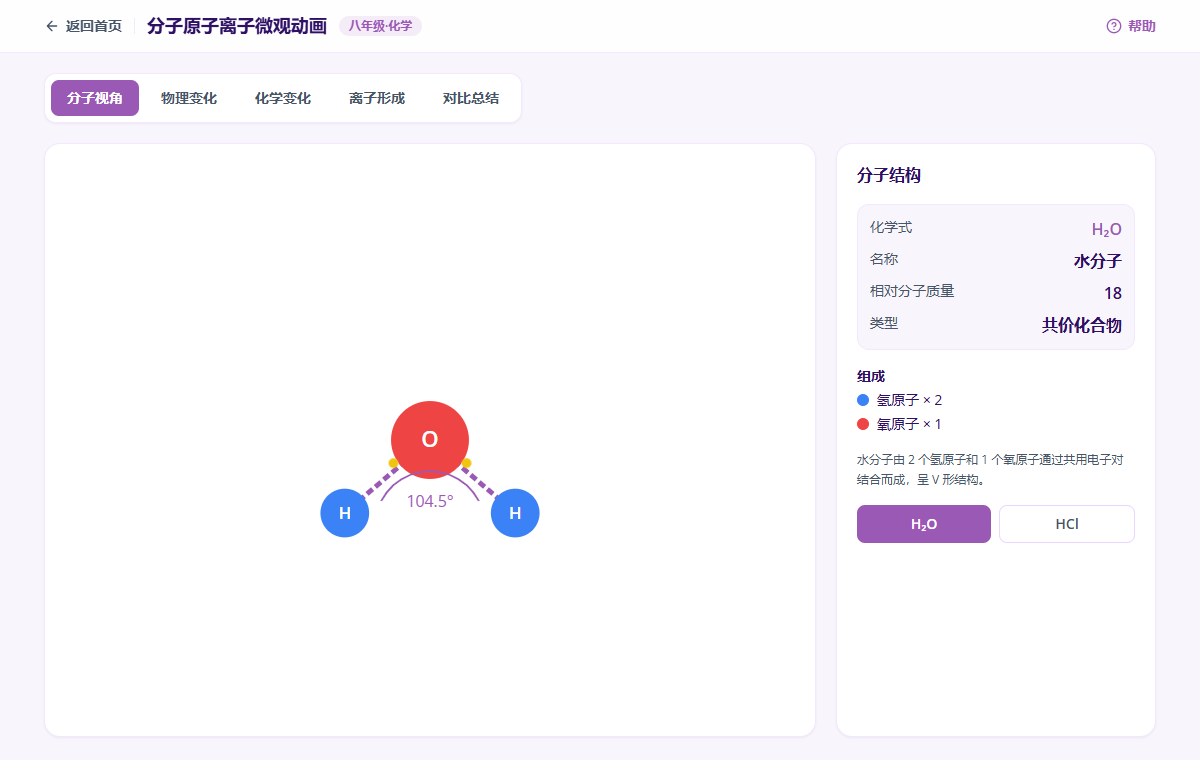Return via 返回首页 link

(x=83, y=26)
